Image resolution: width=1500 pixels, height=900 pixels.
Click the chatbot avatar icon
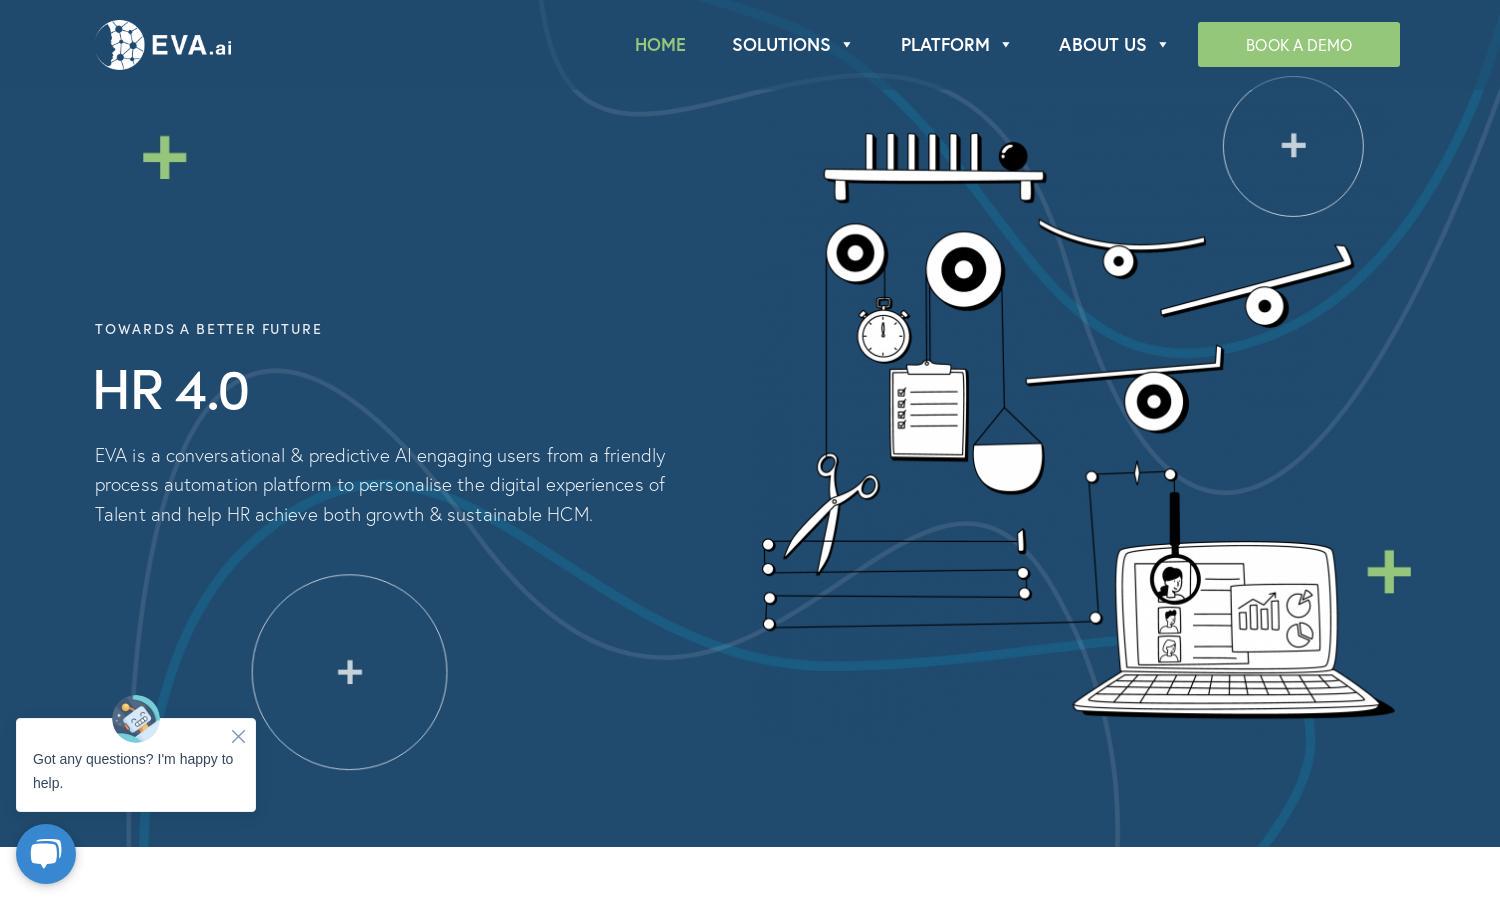click(x=136, y=718)
